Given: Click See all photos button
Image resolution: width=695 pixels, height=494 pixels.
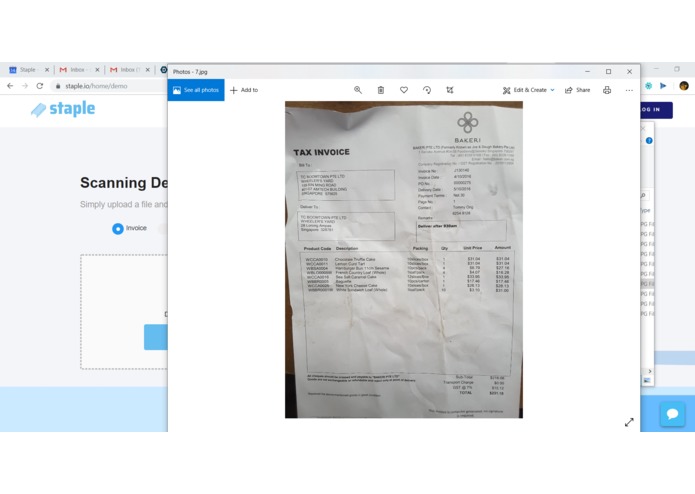Looking at the screenshot, I should pyautogui.click(x=196, y=90).
